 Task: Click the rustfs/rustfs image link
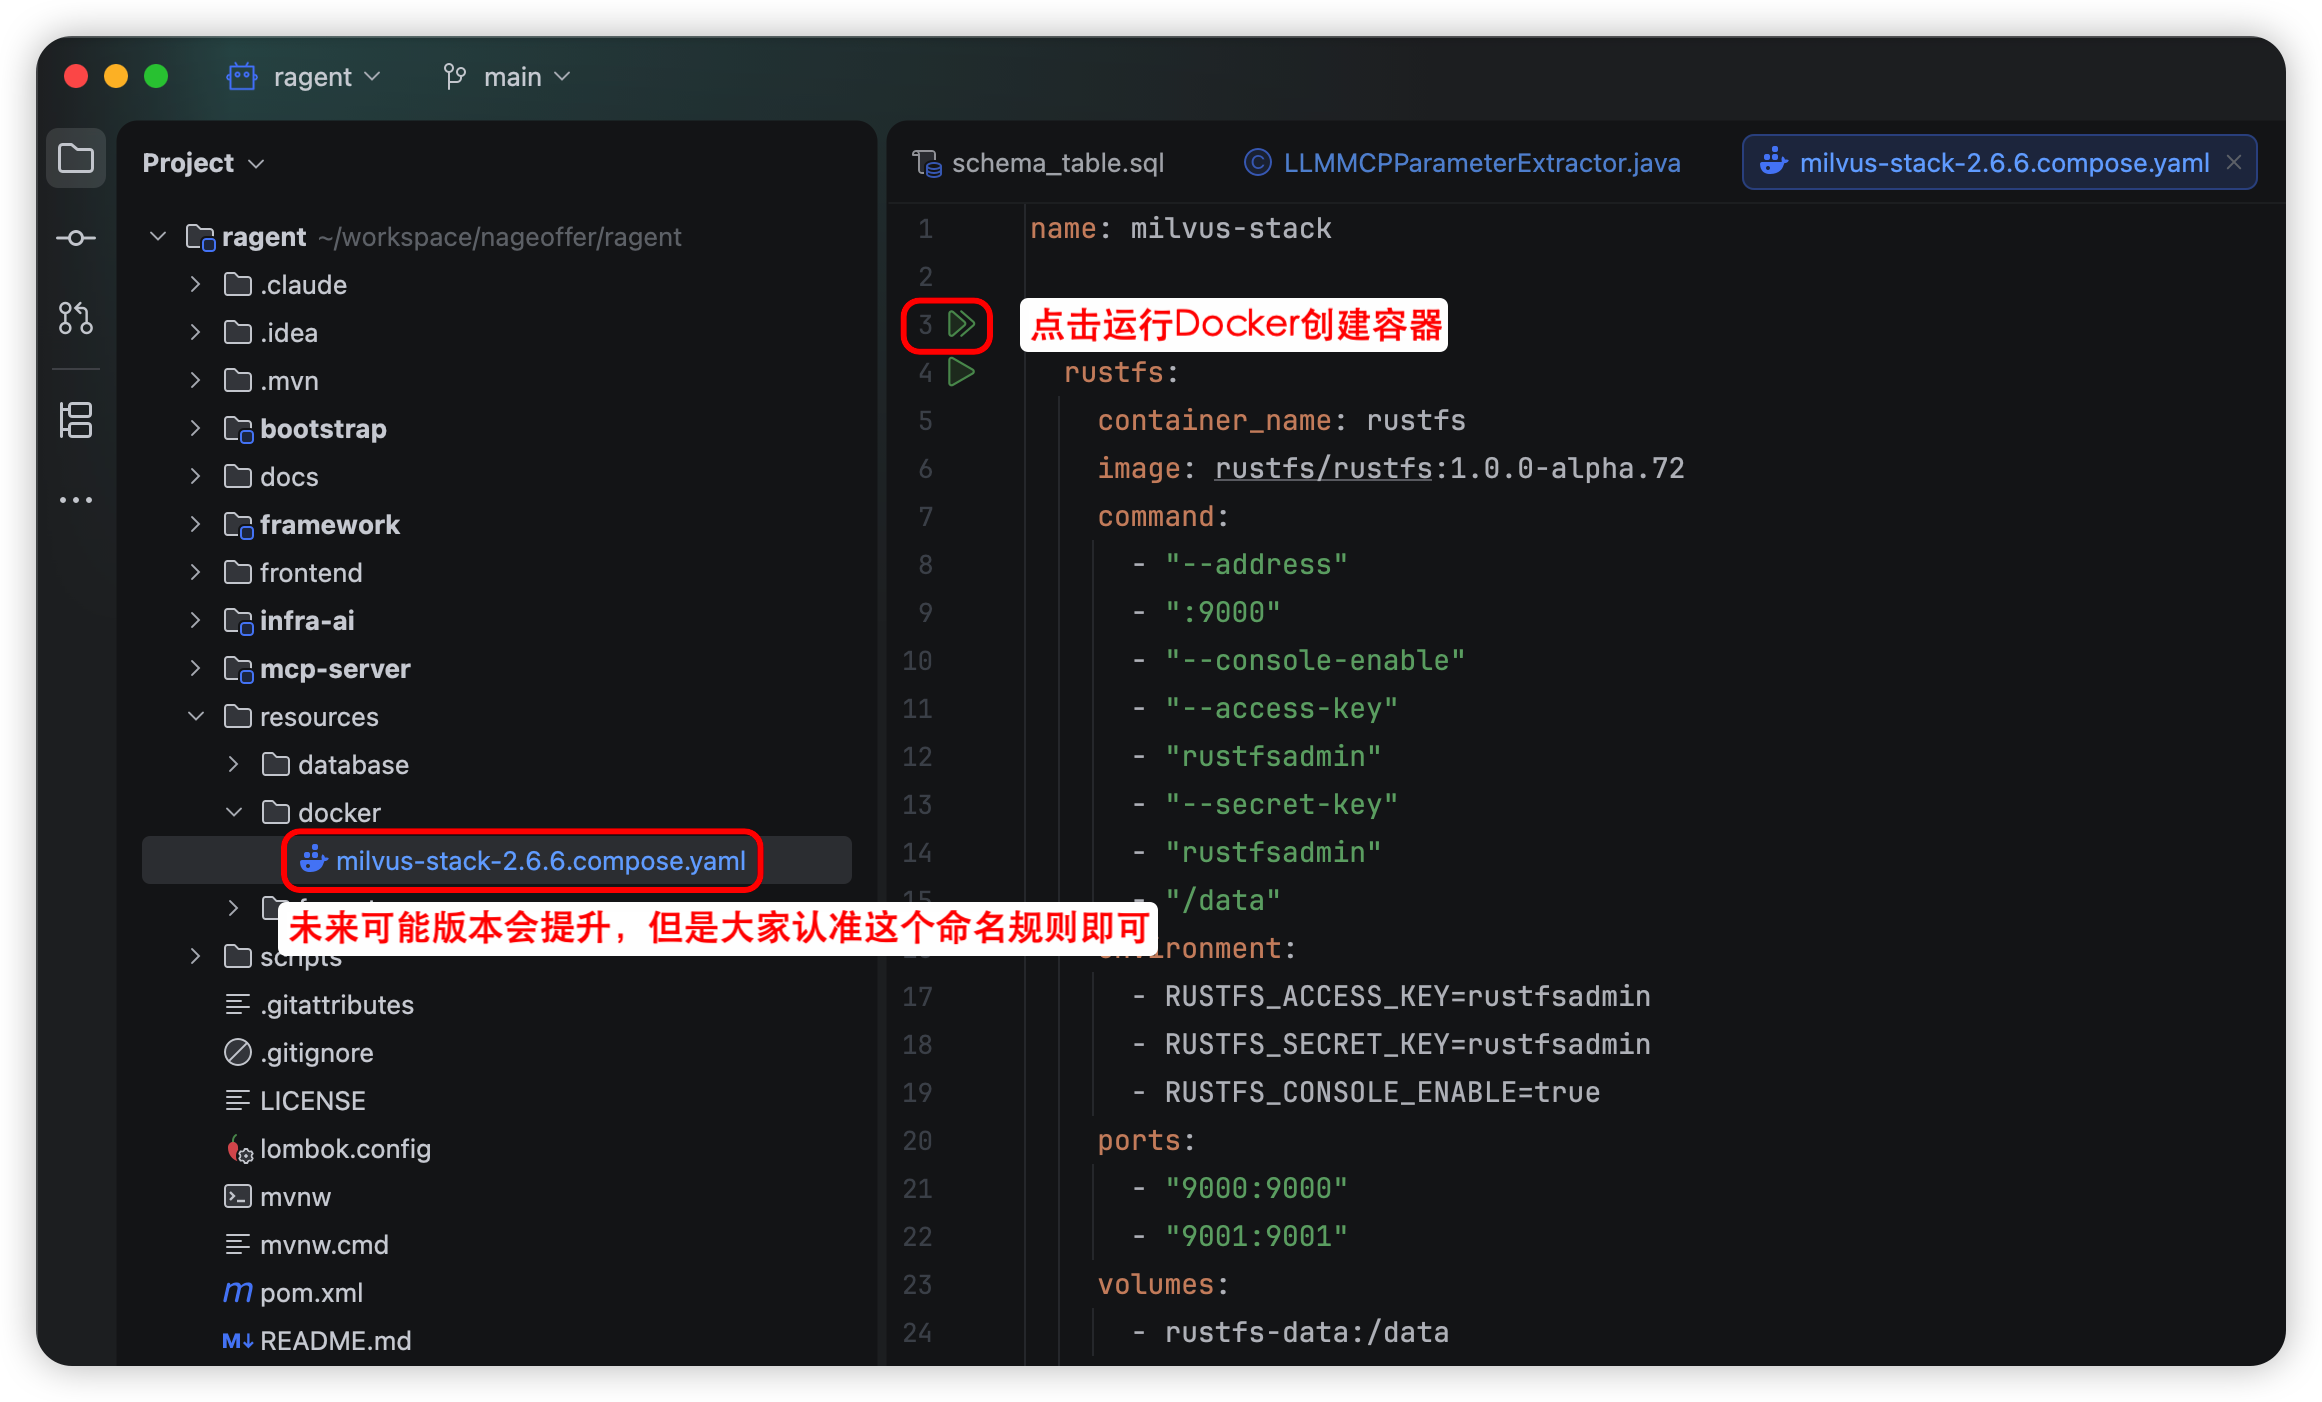pyautogui.click(x=1322, y=469)
